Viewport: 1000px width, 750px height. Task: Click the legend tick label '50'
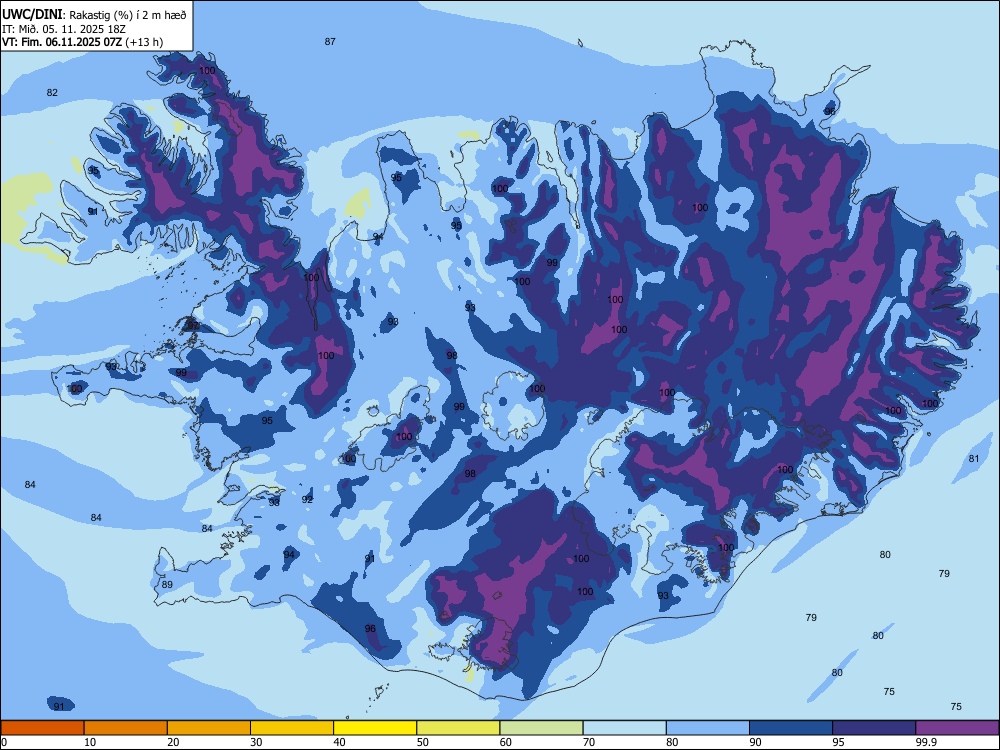[x=423, y=742]
